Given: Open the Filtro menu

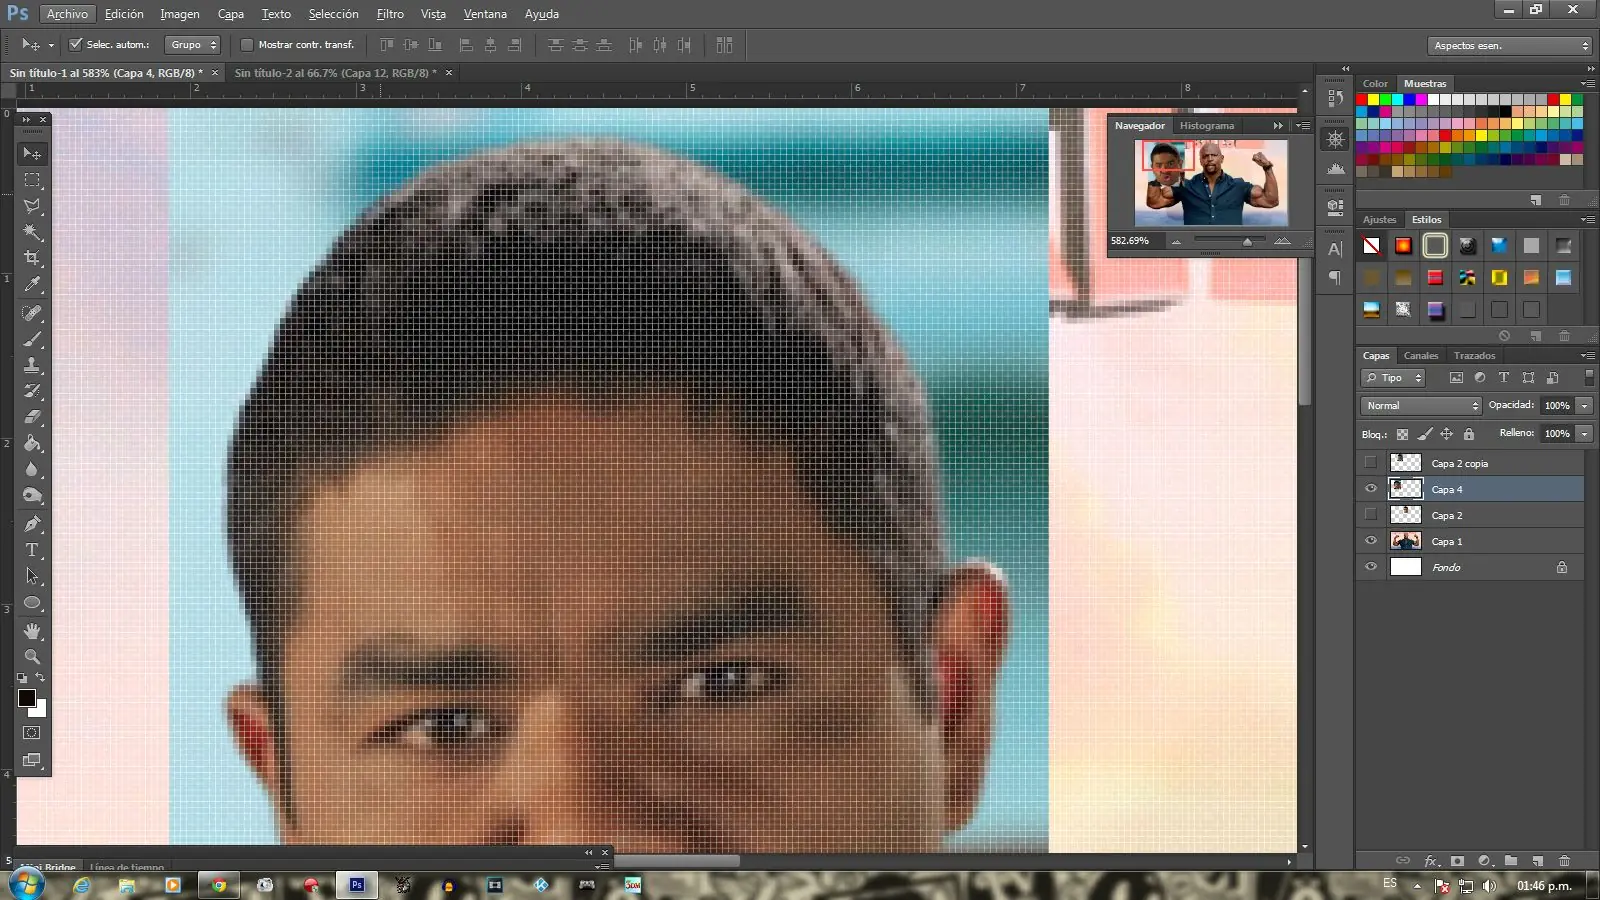Looking at the screenshot, I should 390,14.
